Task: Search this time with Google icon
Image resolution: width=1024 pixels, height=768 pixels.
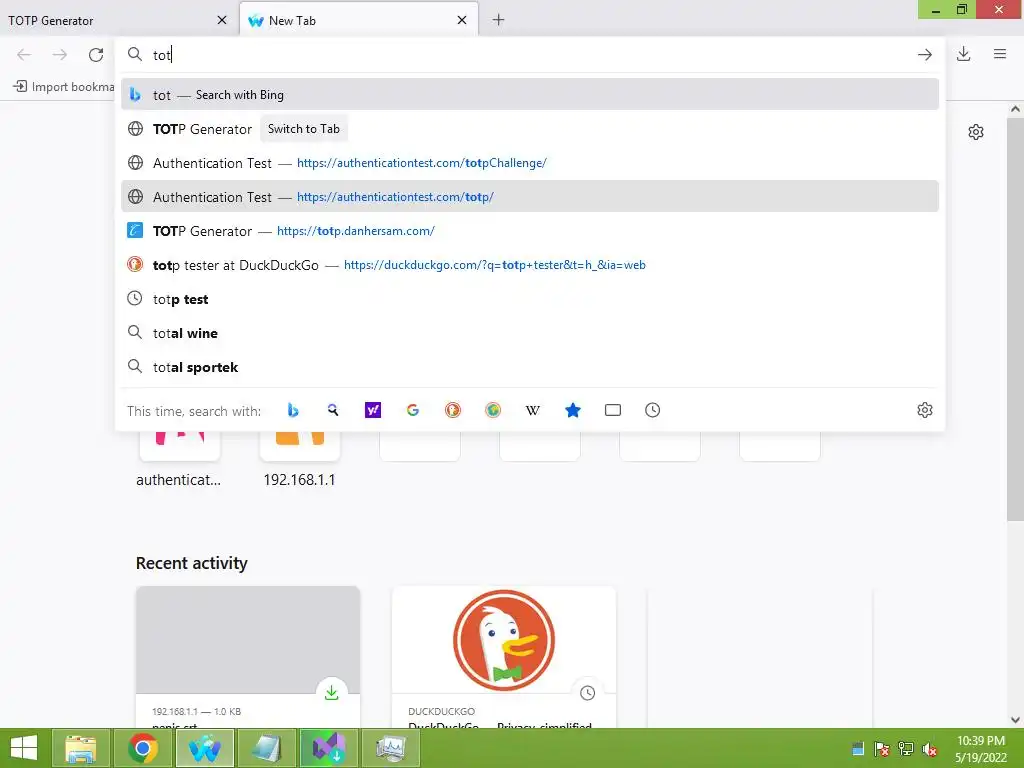Action: [x=413, y=410]
